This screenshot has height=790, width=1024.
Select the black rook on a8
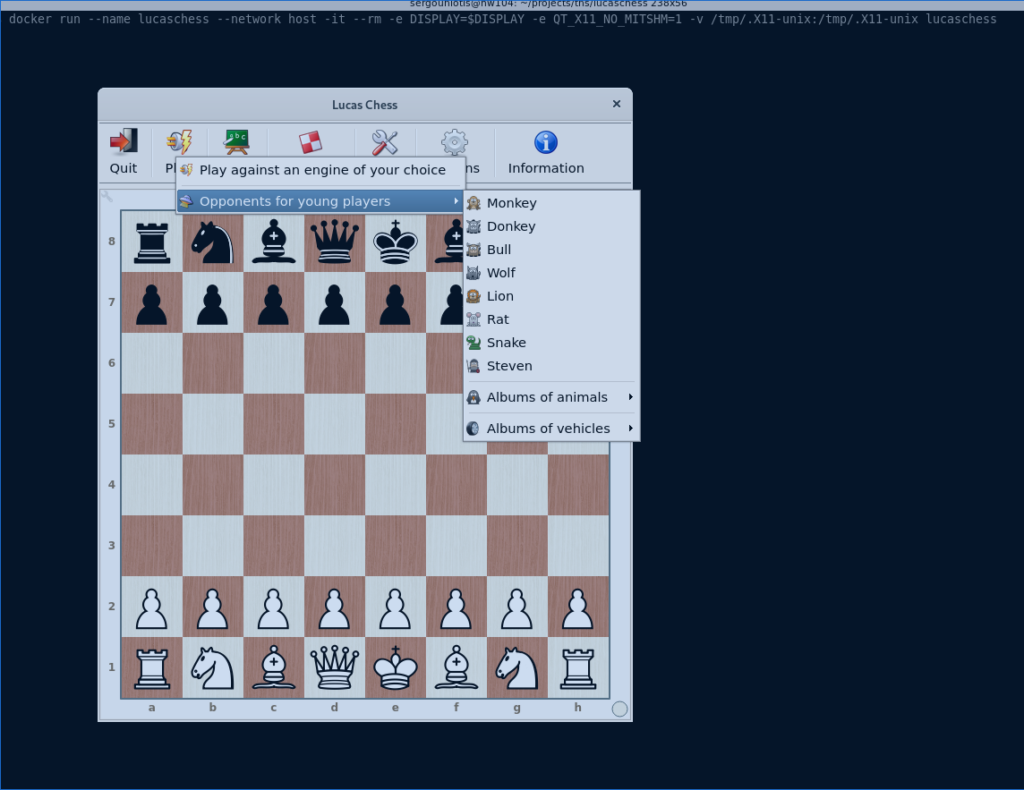pyautogui.click(x=152, y=241)
